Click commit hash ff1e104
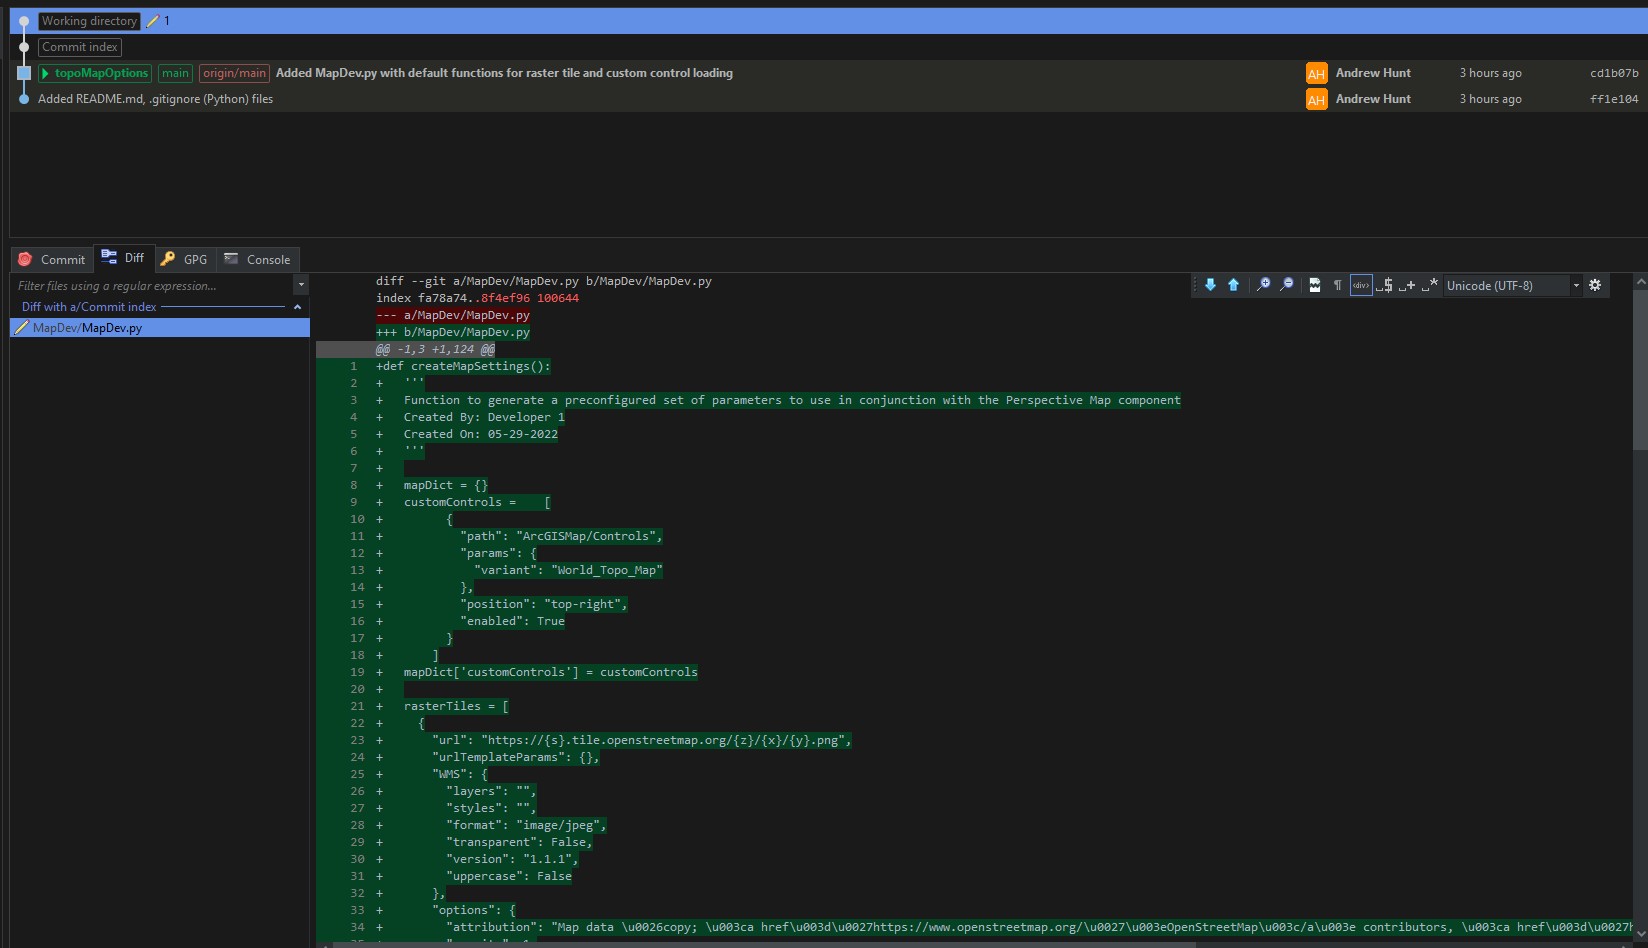This screenshot has width=1648, height=948. tap(1614, 99)
